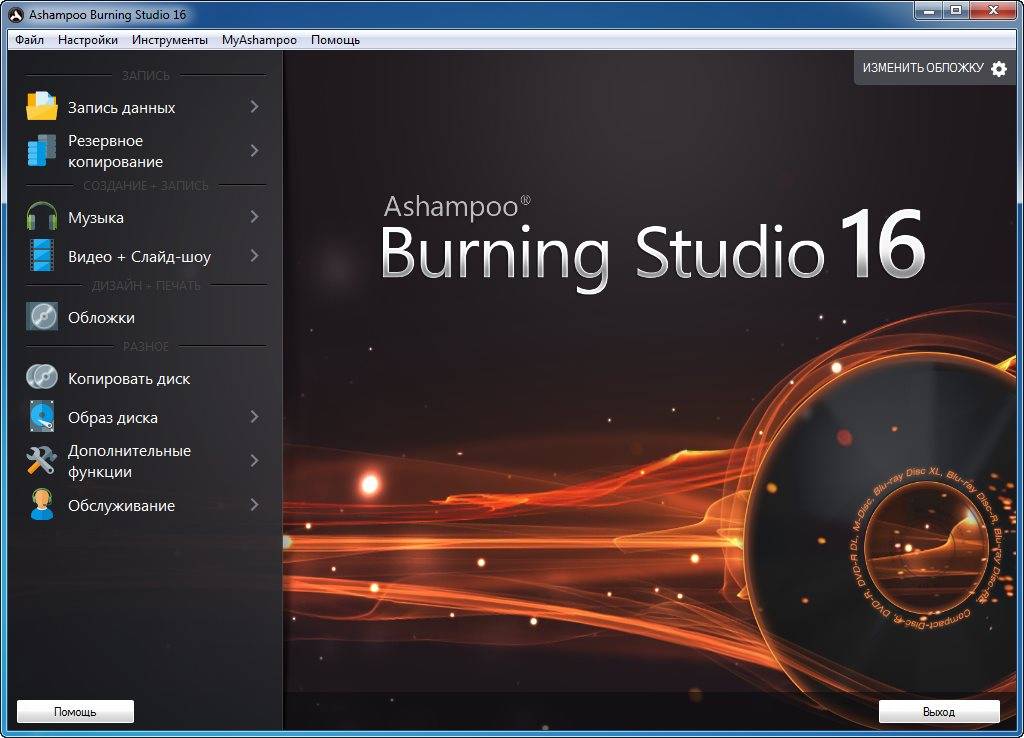Click the Обложки disc cover icon
The width and height of the screenshot is (1024, 738).
click(x=42, y=317)
